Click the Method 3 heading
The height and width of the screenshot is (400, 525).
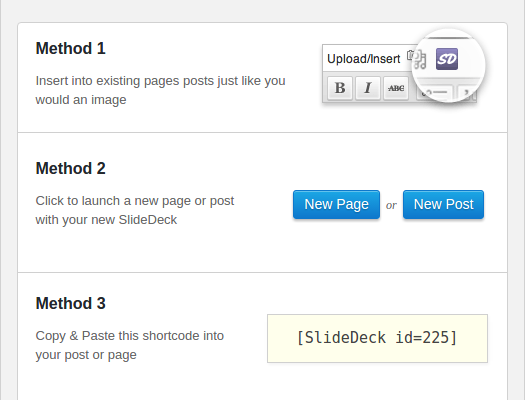point(71,303)
